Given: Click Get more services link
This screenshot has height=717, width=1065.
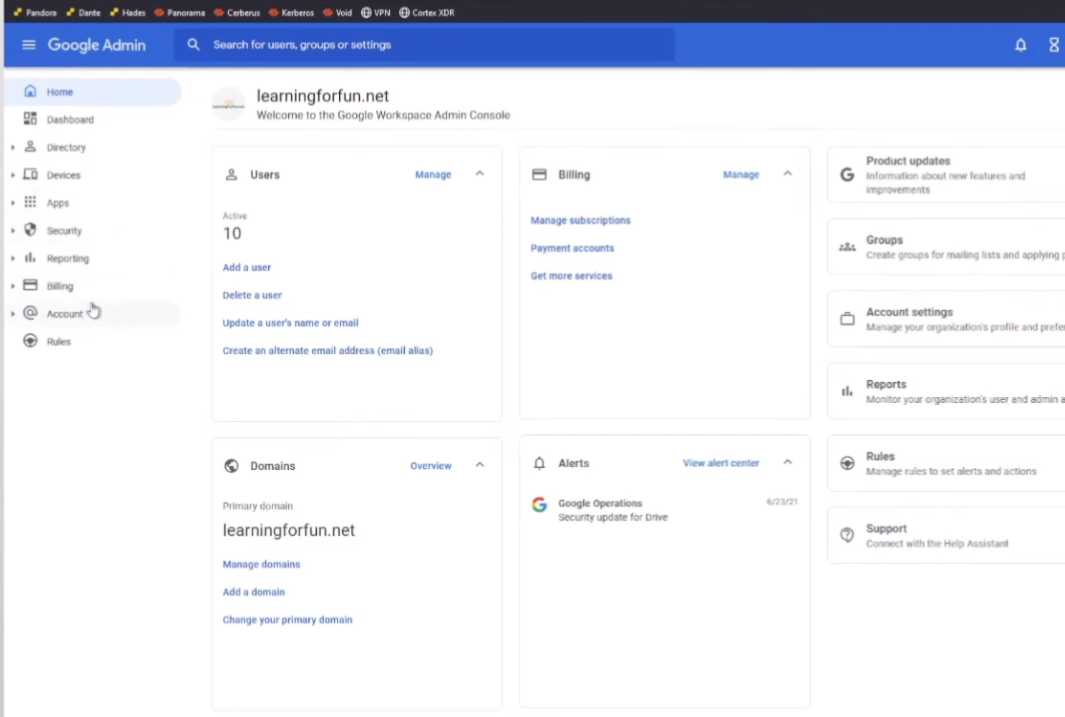Looking at the screenshot, I should pyautogui.click(x=571, y=276).
